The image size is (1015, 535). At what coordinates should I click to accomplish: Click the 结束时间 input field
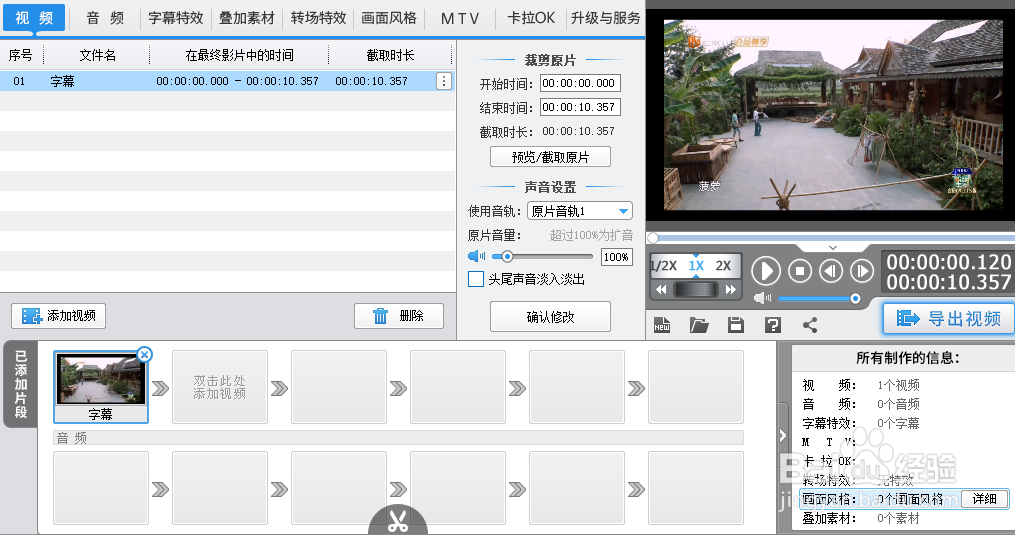(x=580, y=108)
